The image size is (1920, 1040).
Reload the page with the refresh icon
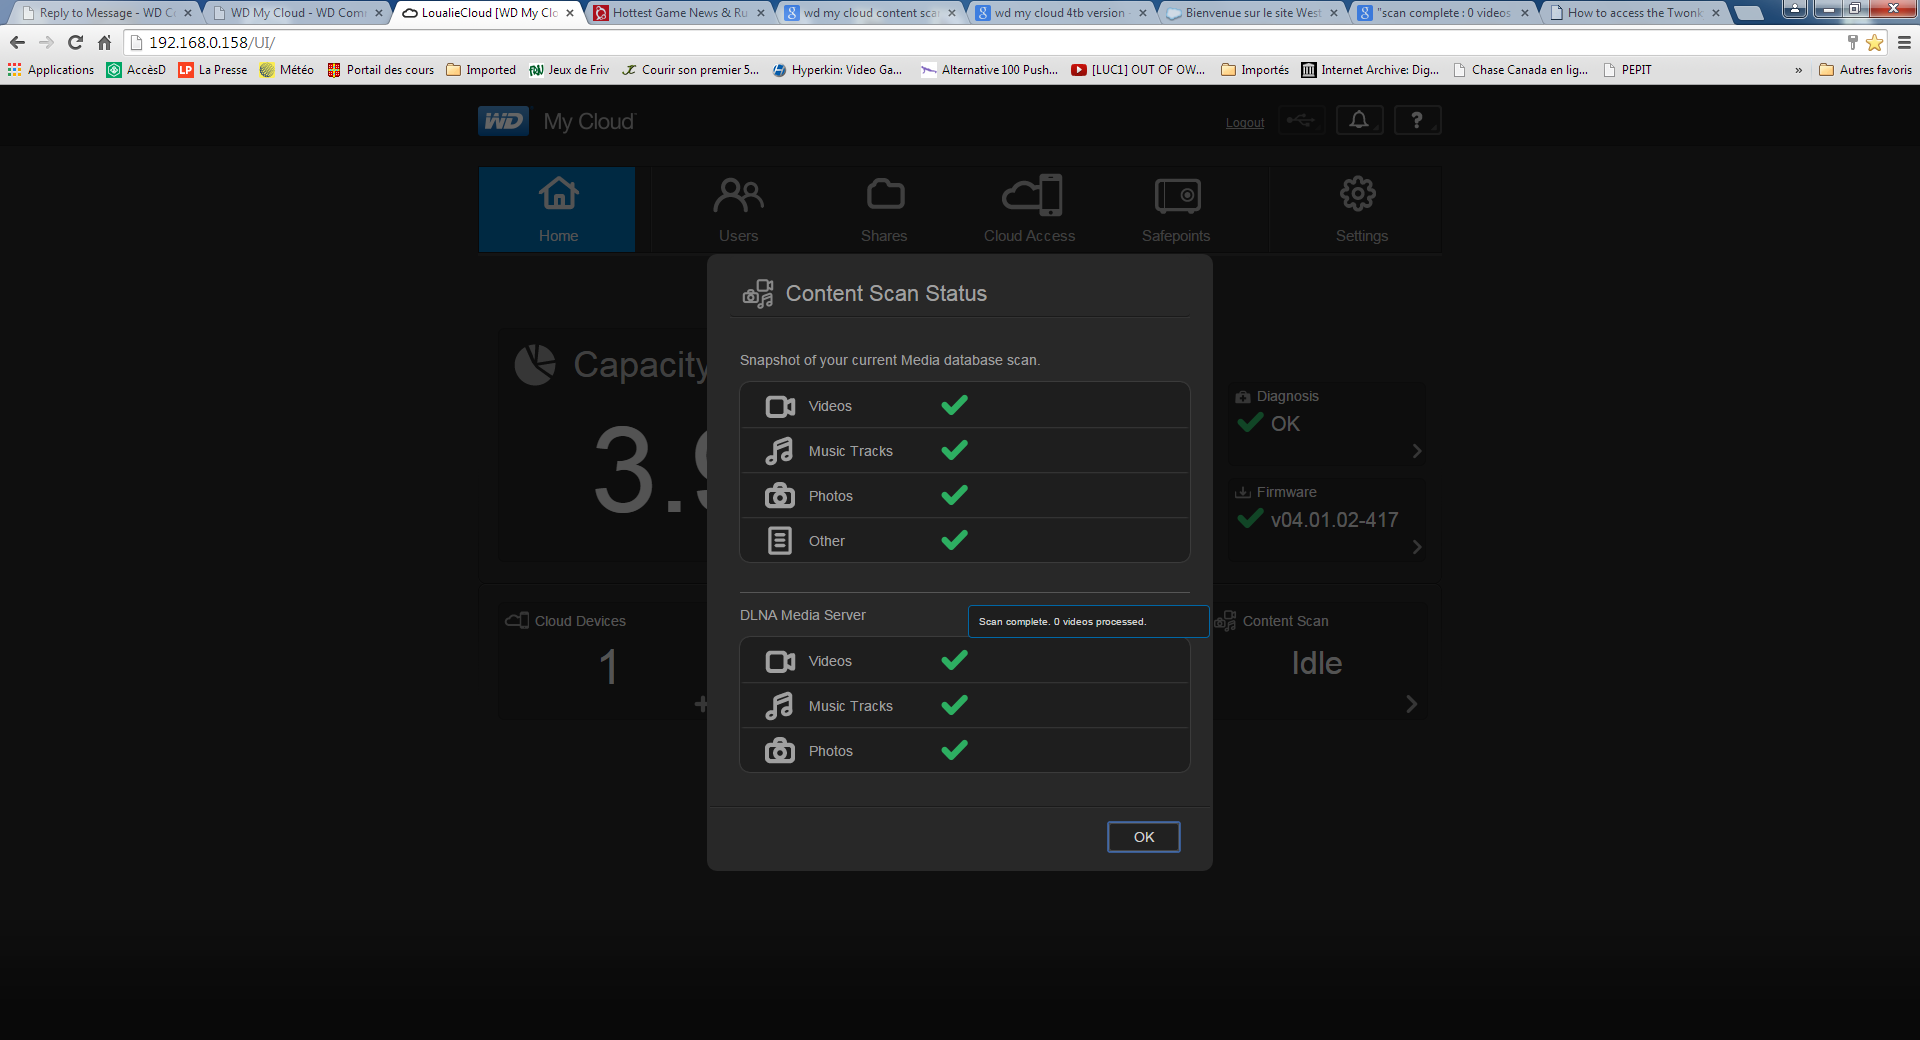[x=75, y=43]
